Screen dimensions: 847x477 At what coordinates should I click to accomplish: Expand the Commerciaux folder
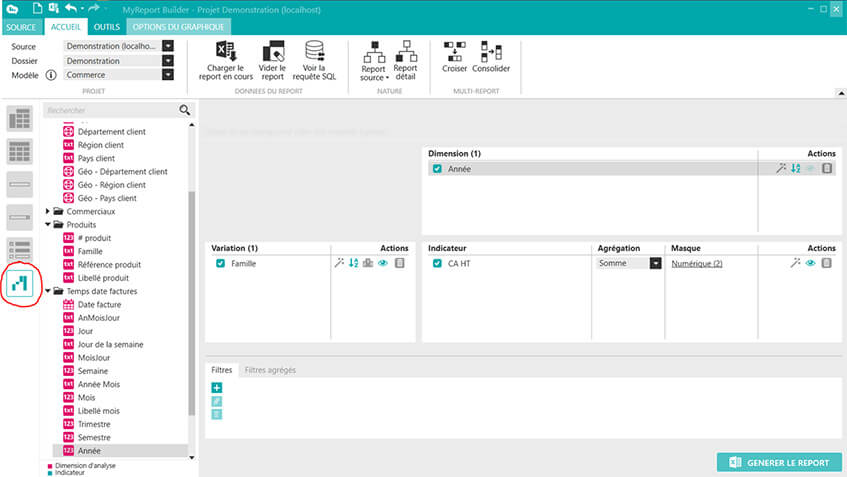(x=48, y=211)
